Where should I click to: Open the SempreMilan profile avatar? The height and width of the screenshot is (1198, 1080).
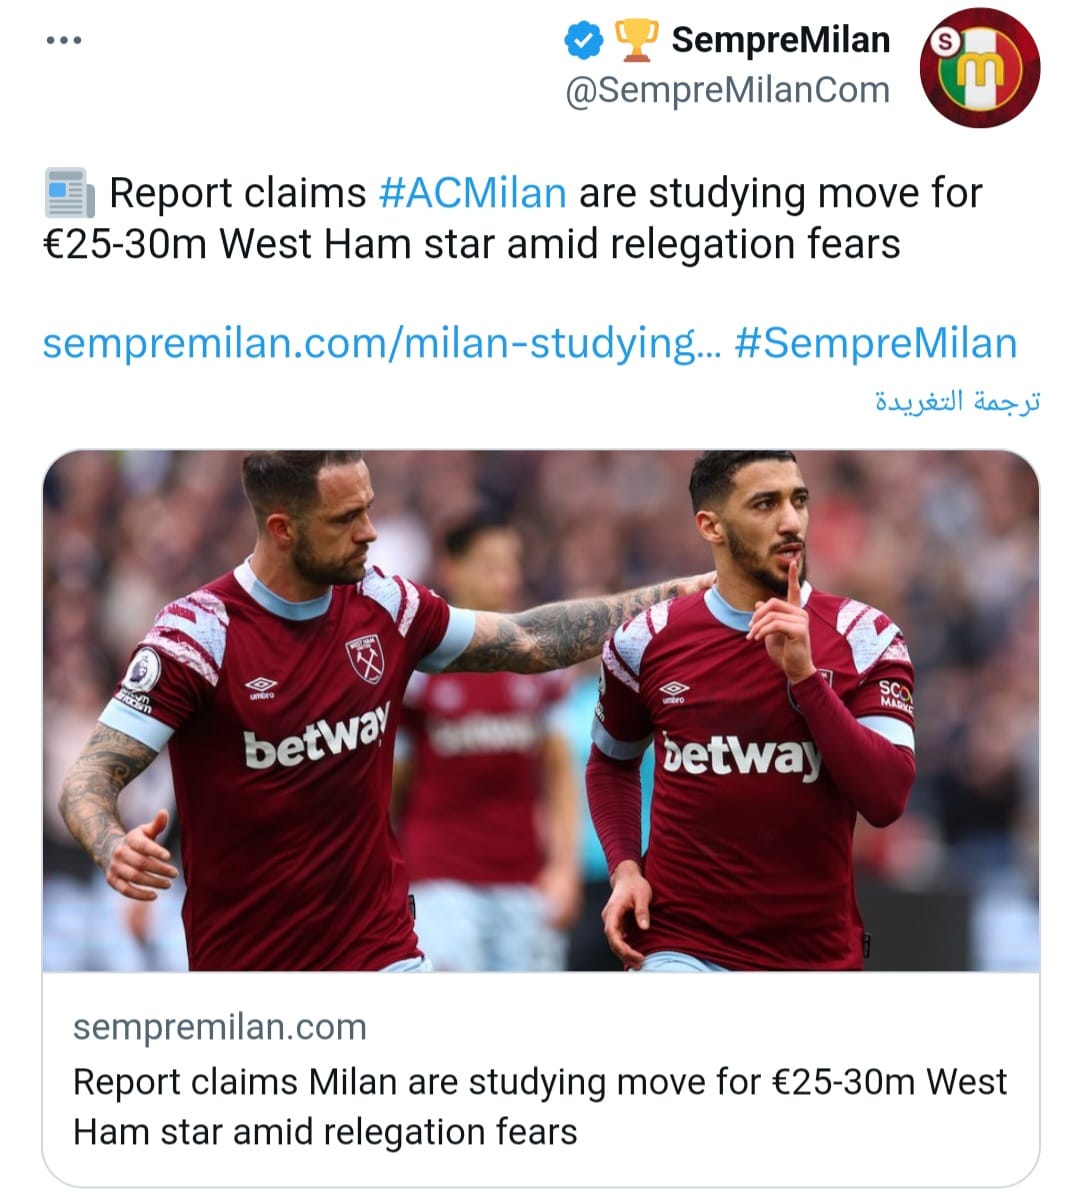click(979, 67)
